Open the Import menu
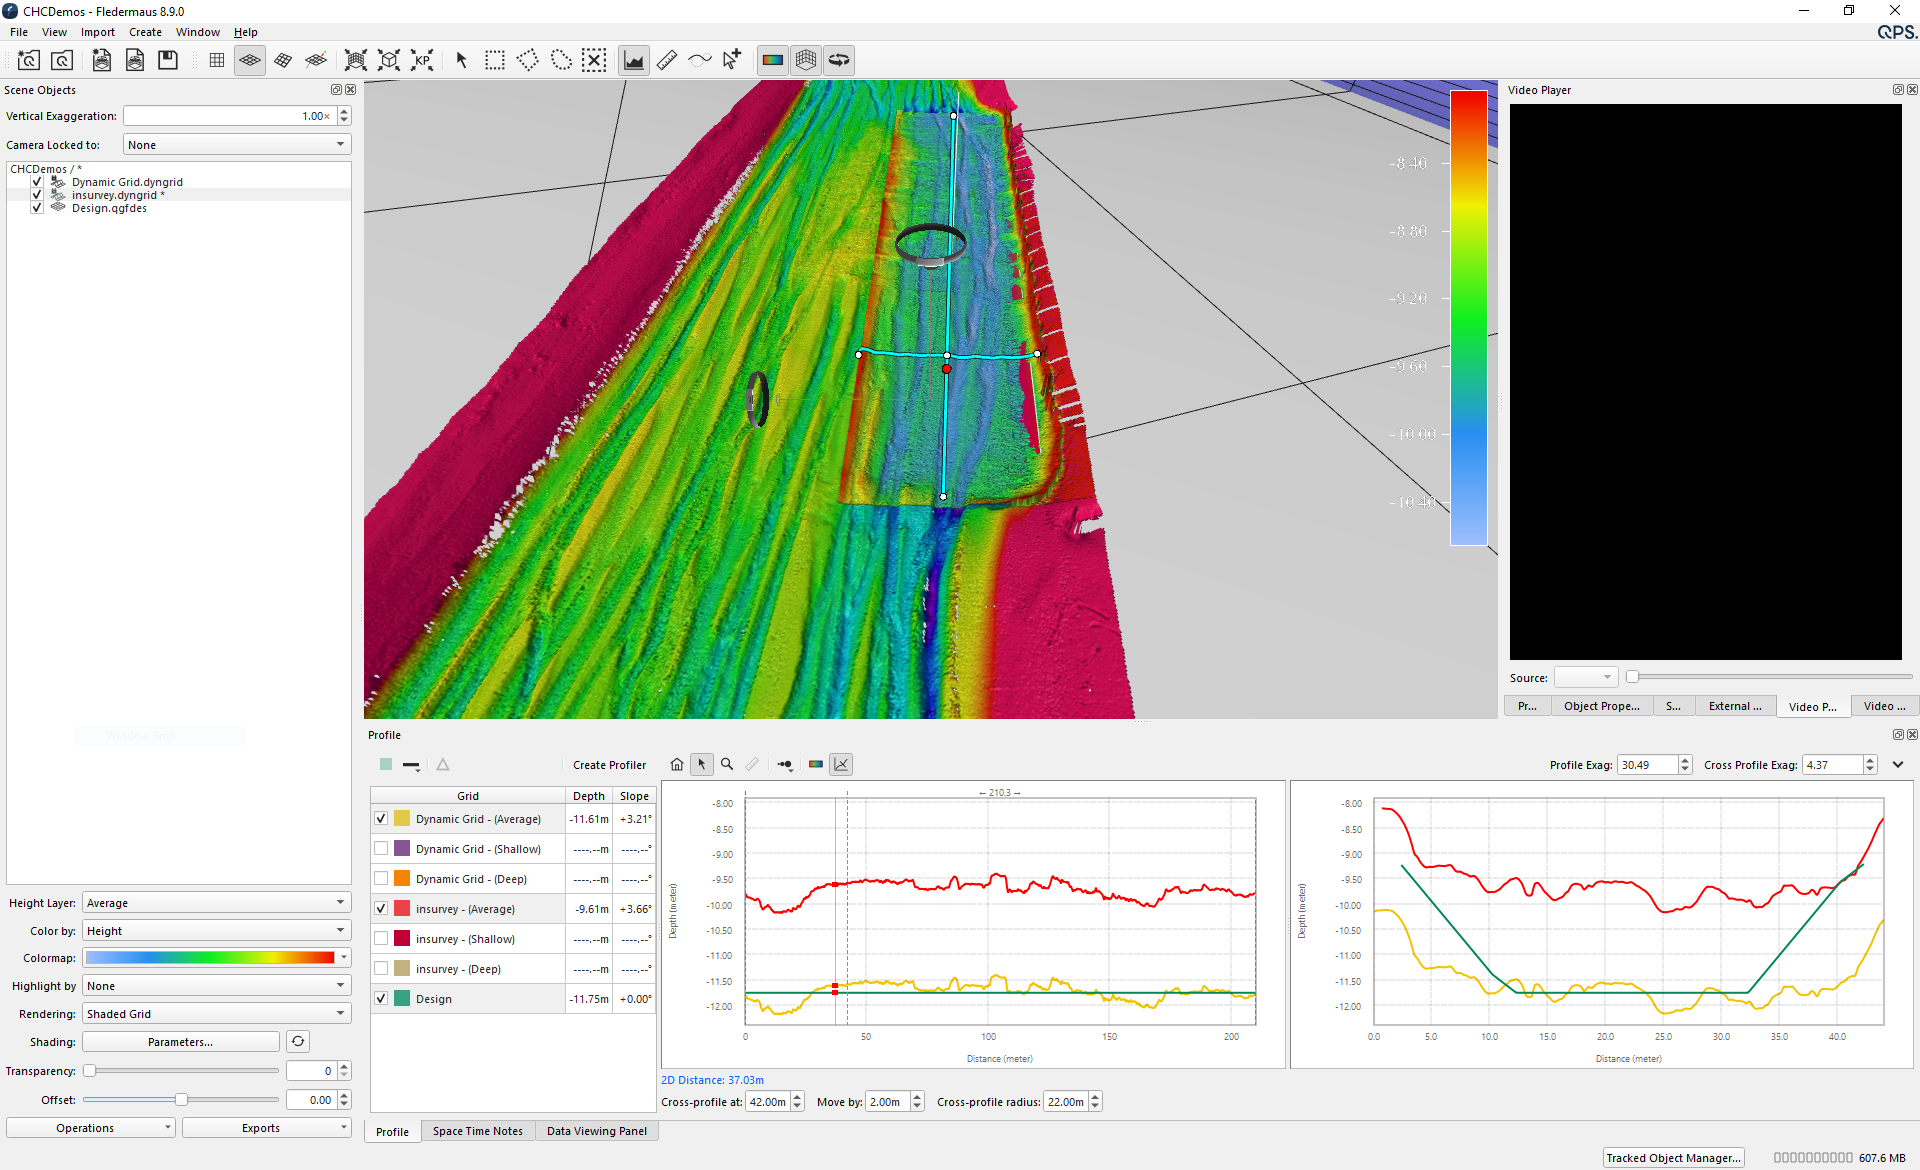Viewport: 1920px width, 1170px height. (x=98, y=32)
